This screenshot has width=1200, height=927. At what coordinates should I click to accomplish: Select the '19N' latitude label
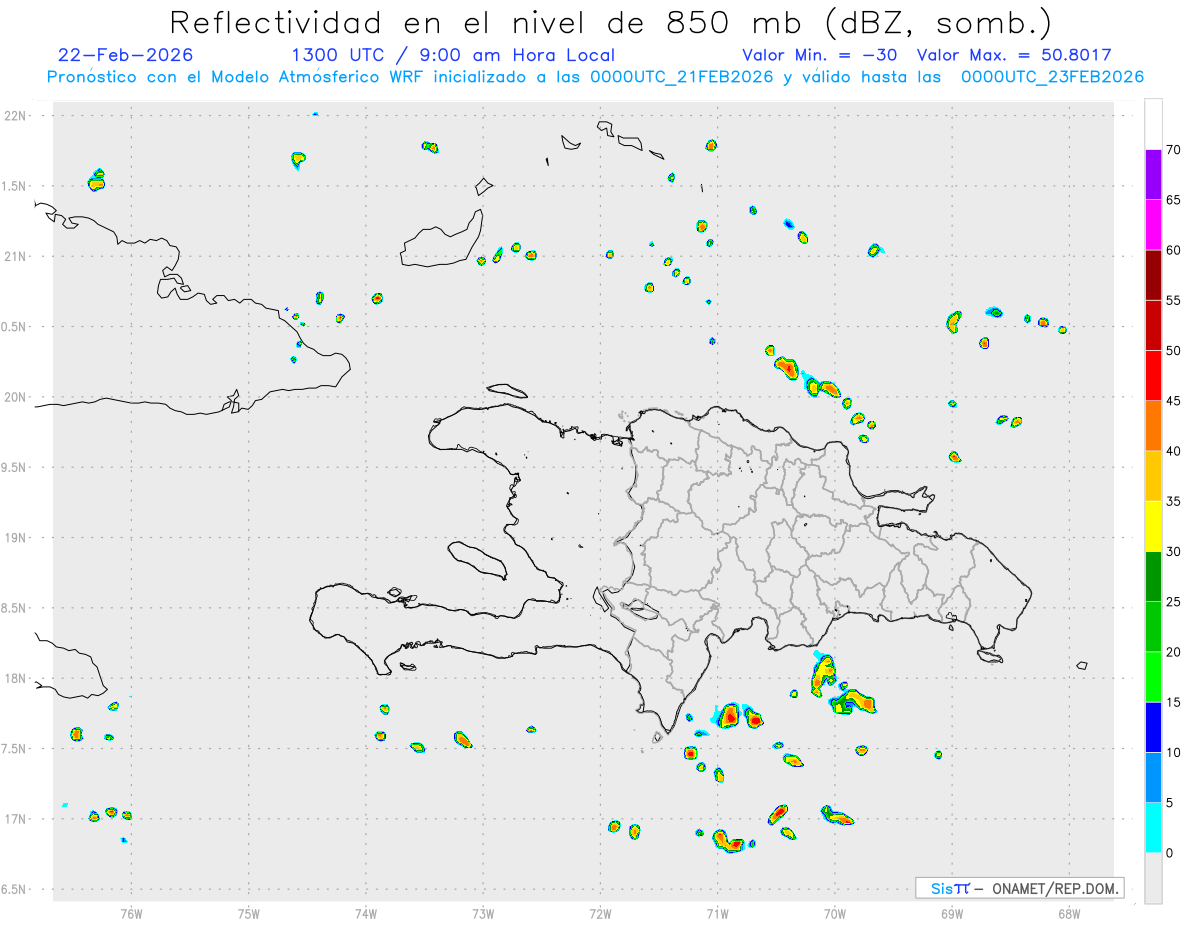coord(15,538)
